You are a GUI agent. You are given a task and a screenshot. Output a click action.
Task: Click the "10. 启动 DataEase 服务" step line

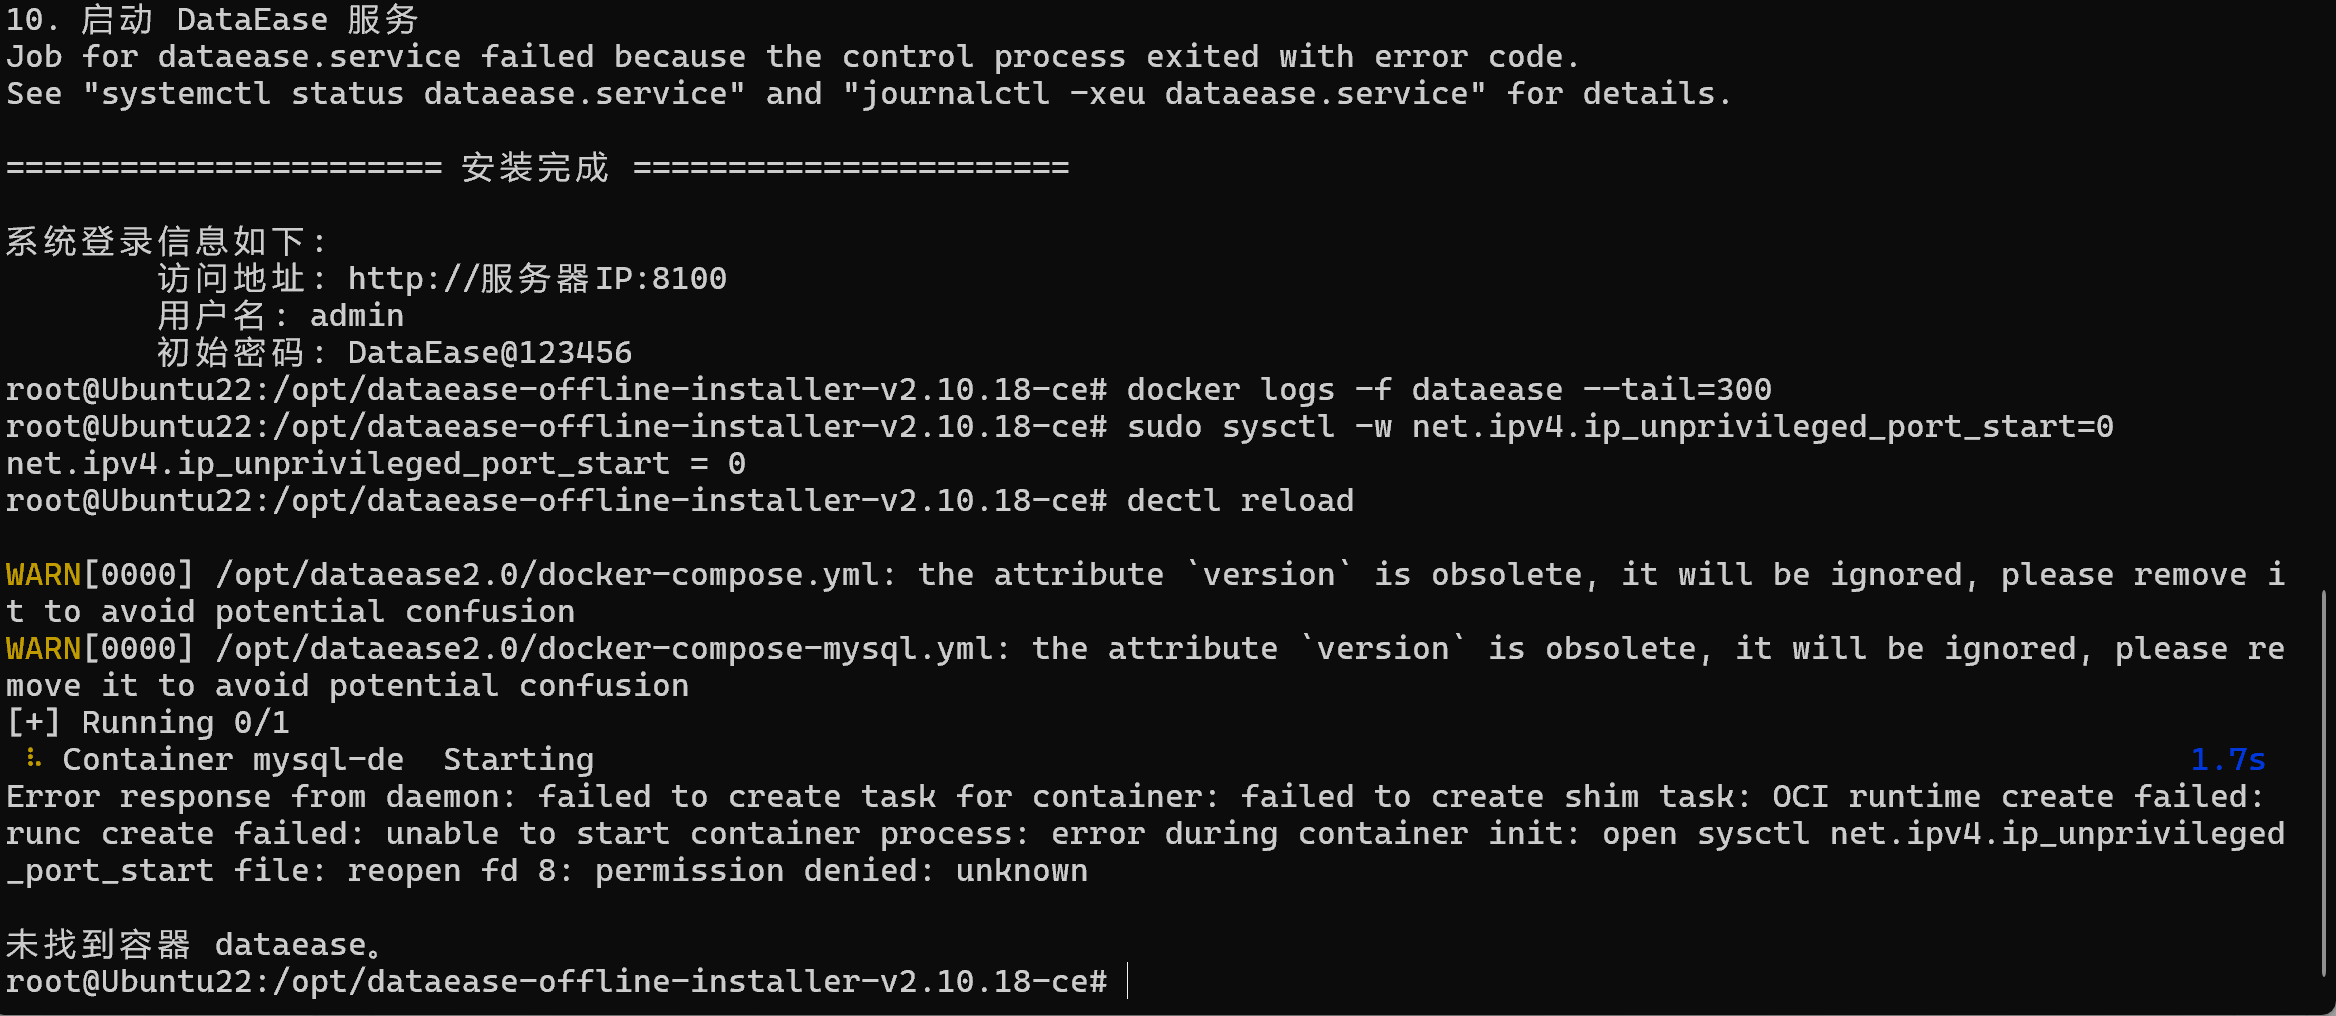(x=212, y=20)
